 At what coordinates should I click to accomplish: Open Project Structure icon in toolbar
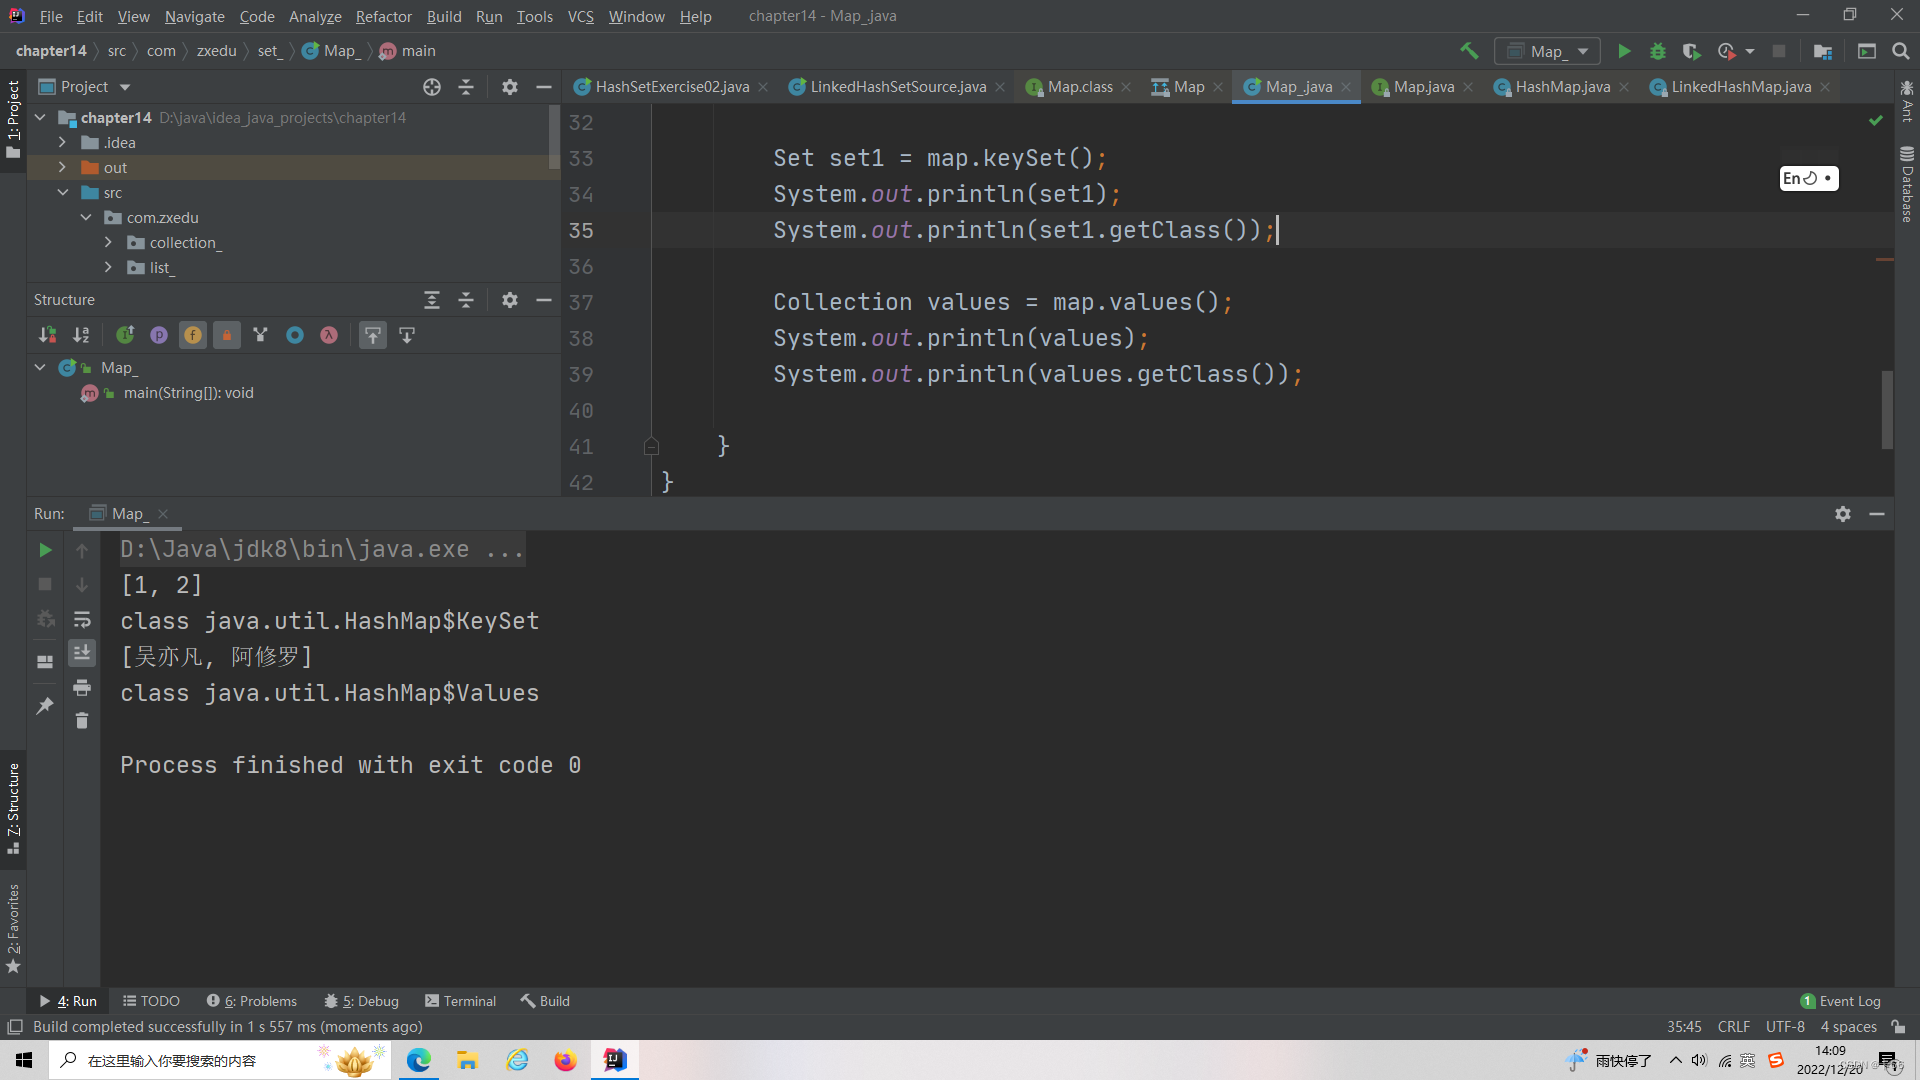coord(1823,51)
